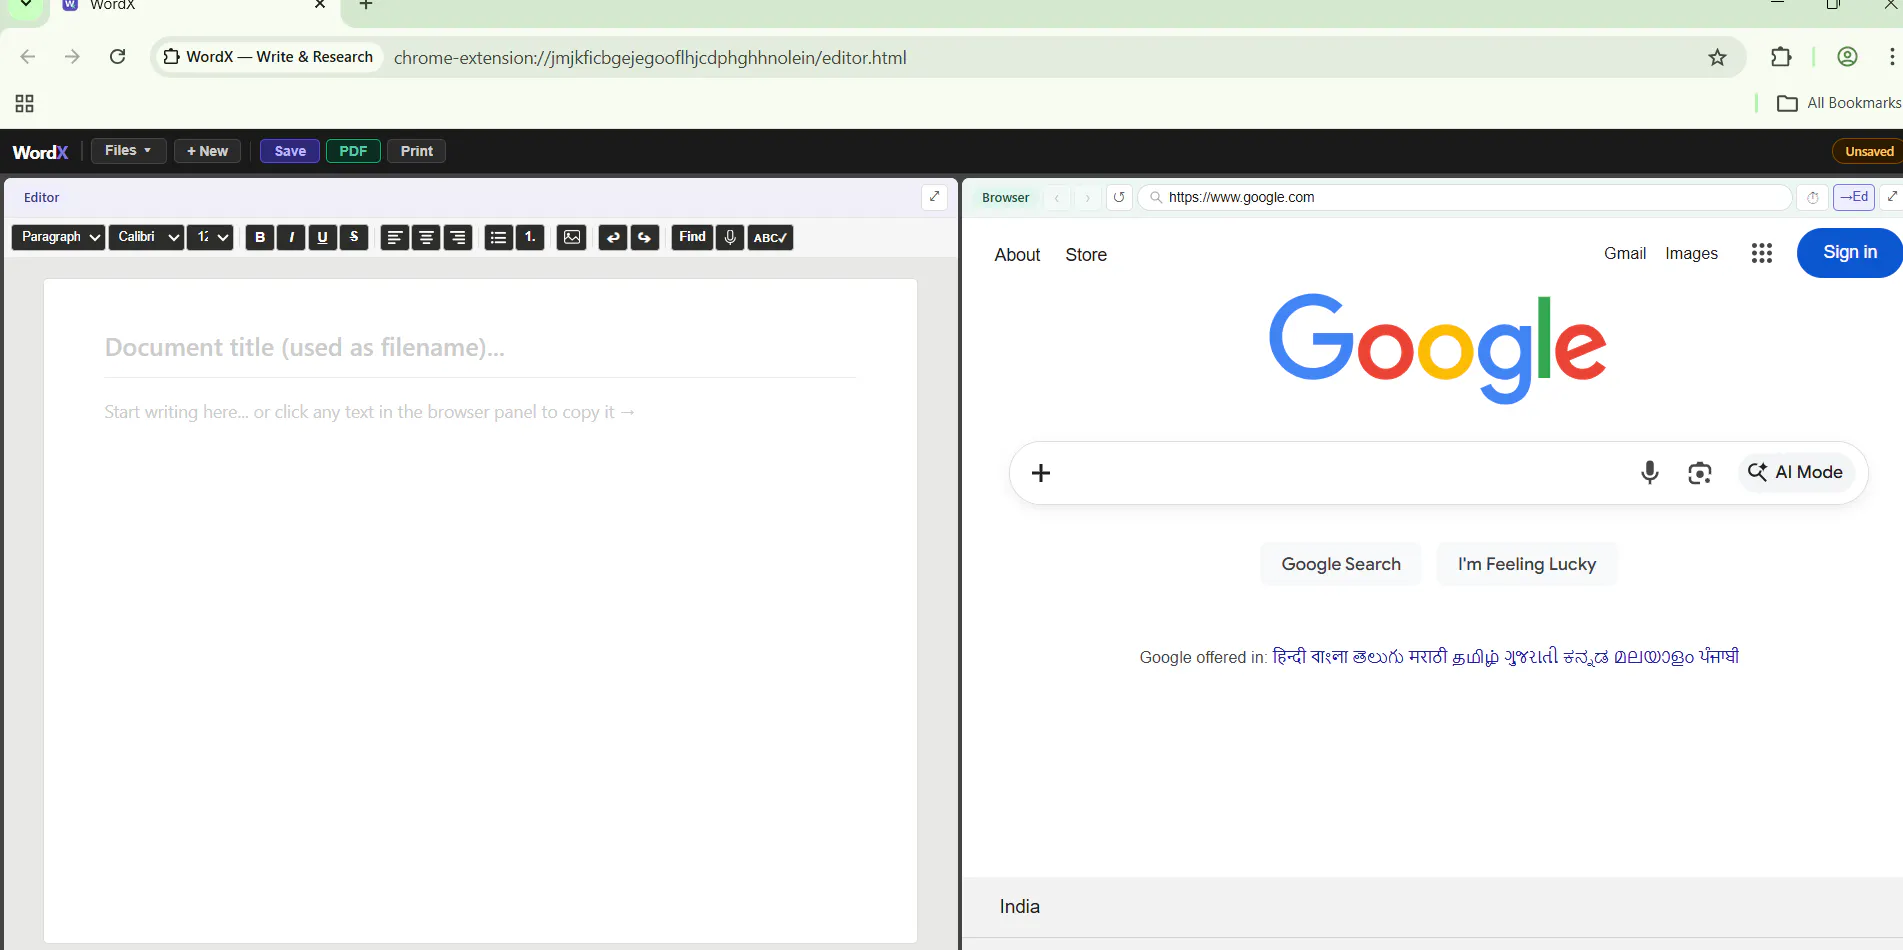
Task: Open browser panel history clock icon
Action: point(1812,197)
